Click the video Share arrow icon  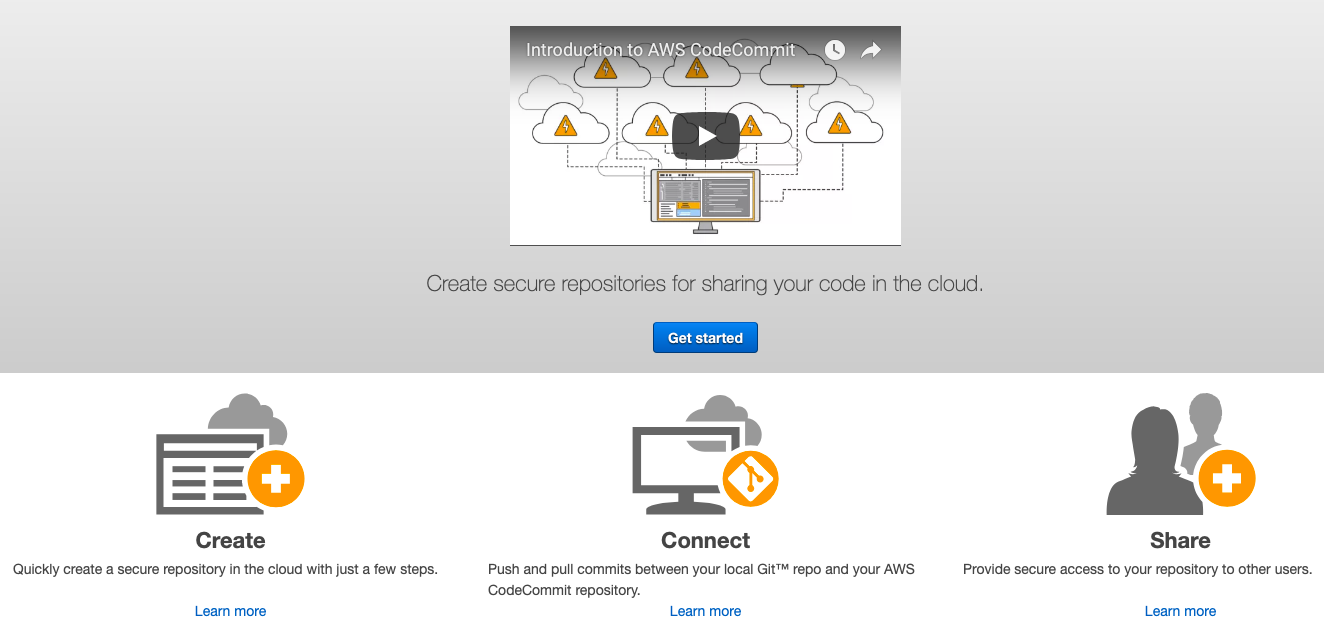pyautogui.click(x=871, y=50)
